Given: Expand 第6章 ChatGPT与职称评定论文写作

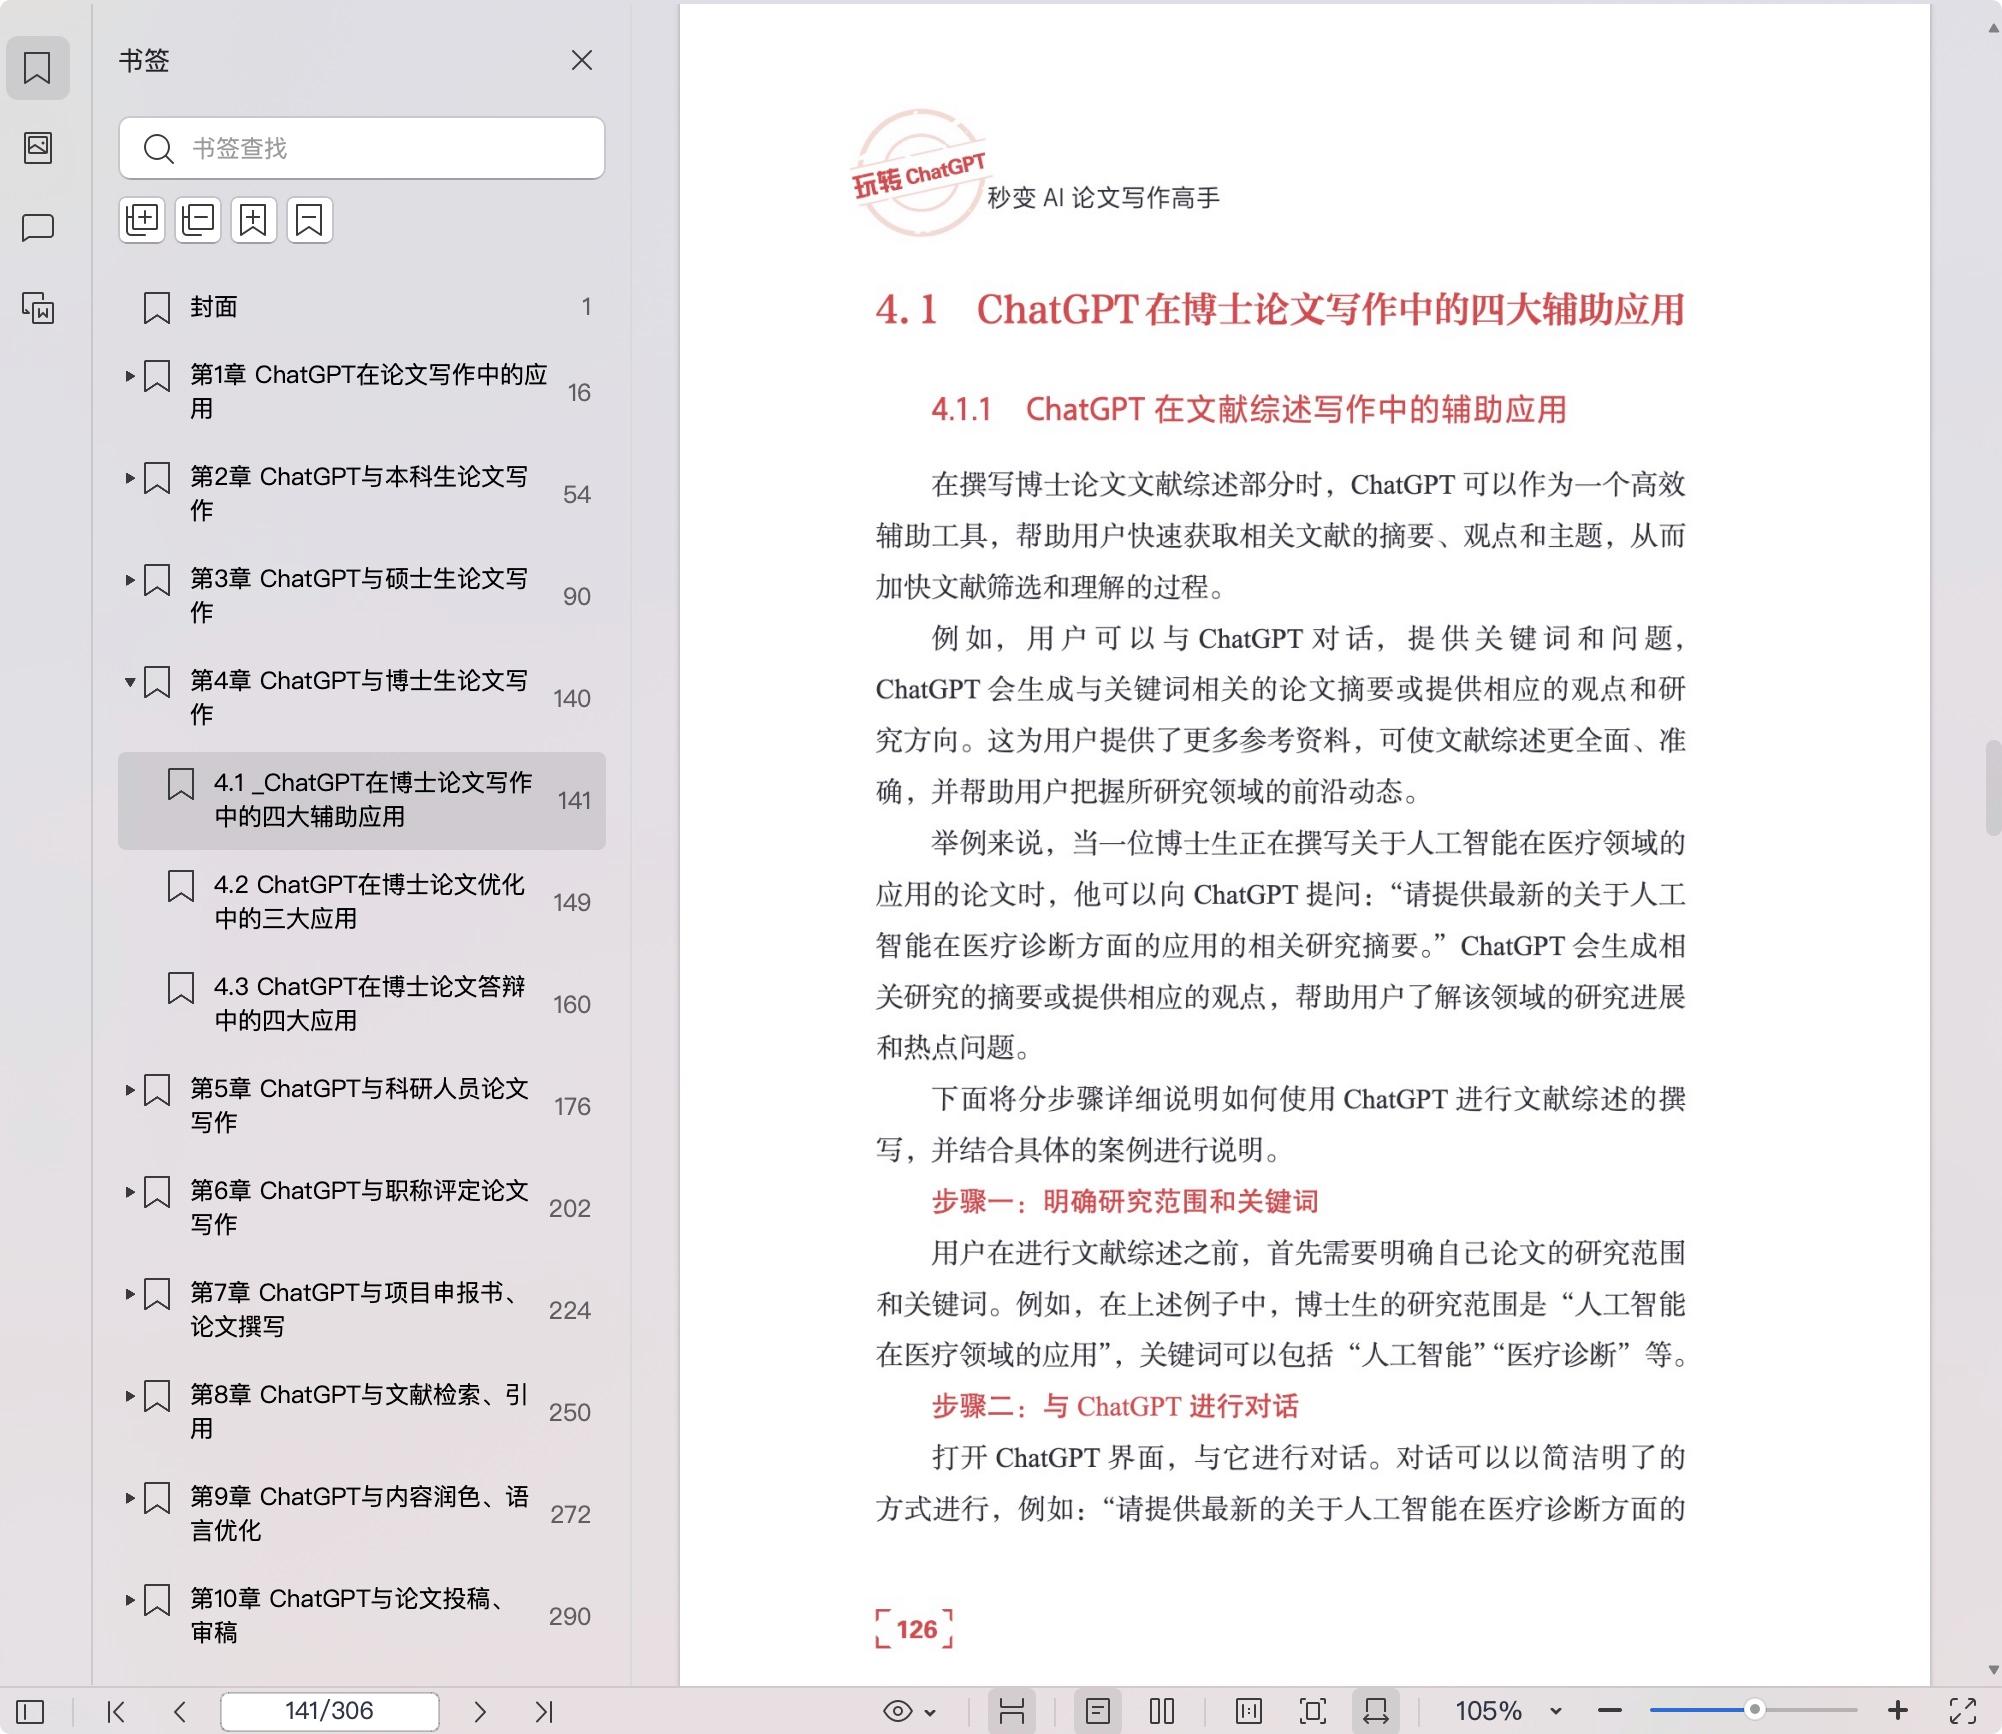Looking at the screenshot, I should pyautogui.click(x=130, y=1192).
